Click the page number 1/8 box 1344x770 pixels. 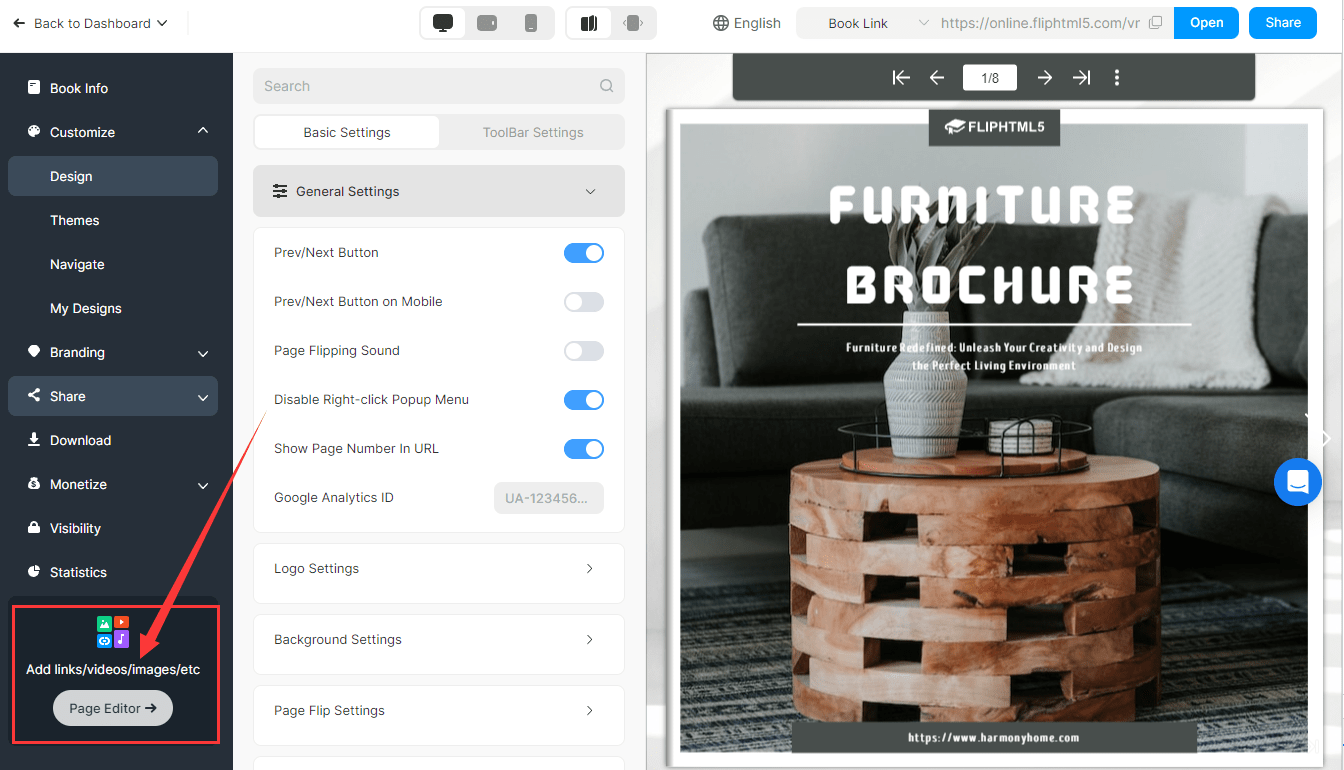(990, 77)
